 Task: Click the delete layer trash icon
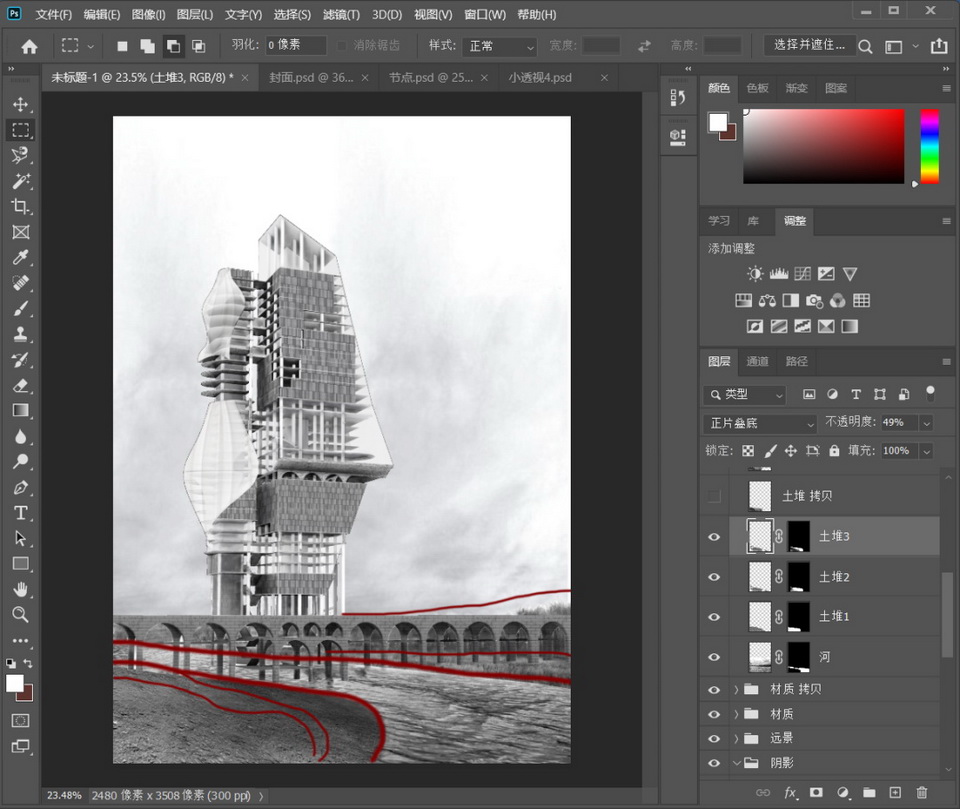tap(922, 792)
